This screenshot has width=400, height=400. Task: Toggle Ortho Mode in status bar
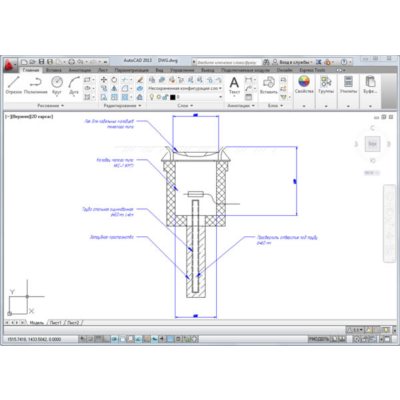pos(106,339)
